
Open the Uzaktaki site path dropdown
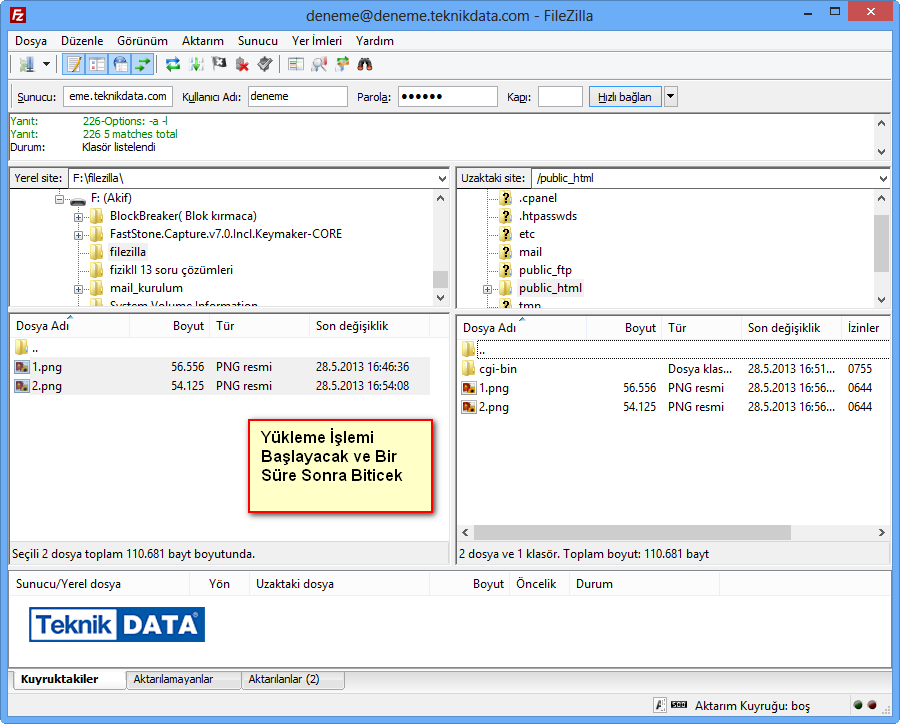[881, 178]
